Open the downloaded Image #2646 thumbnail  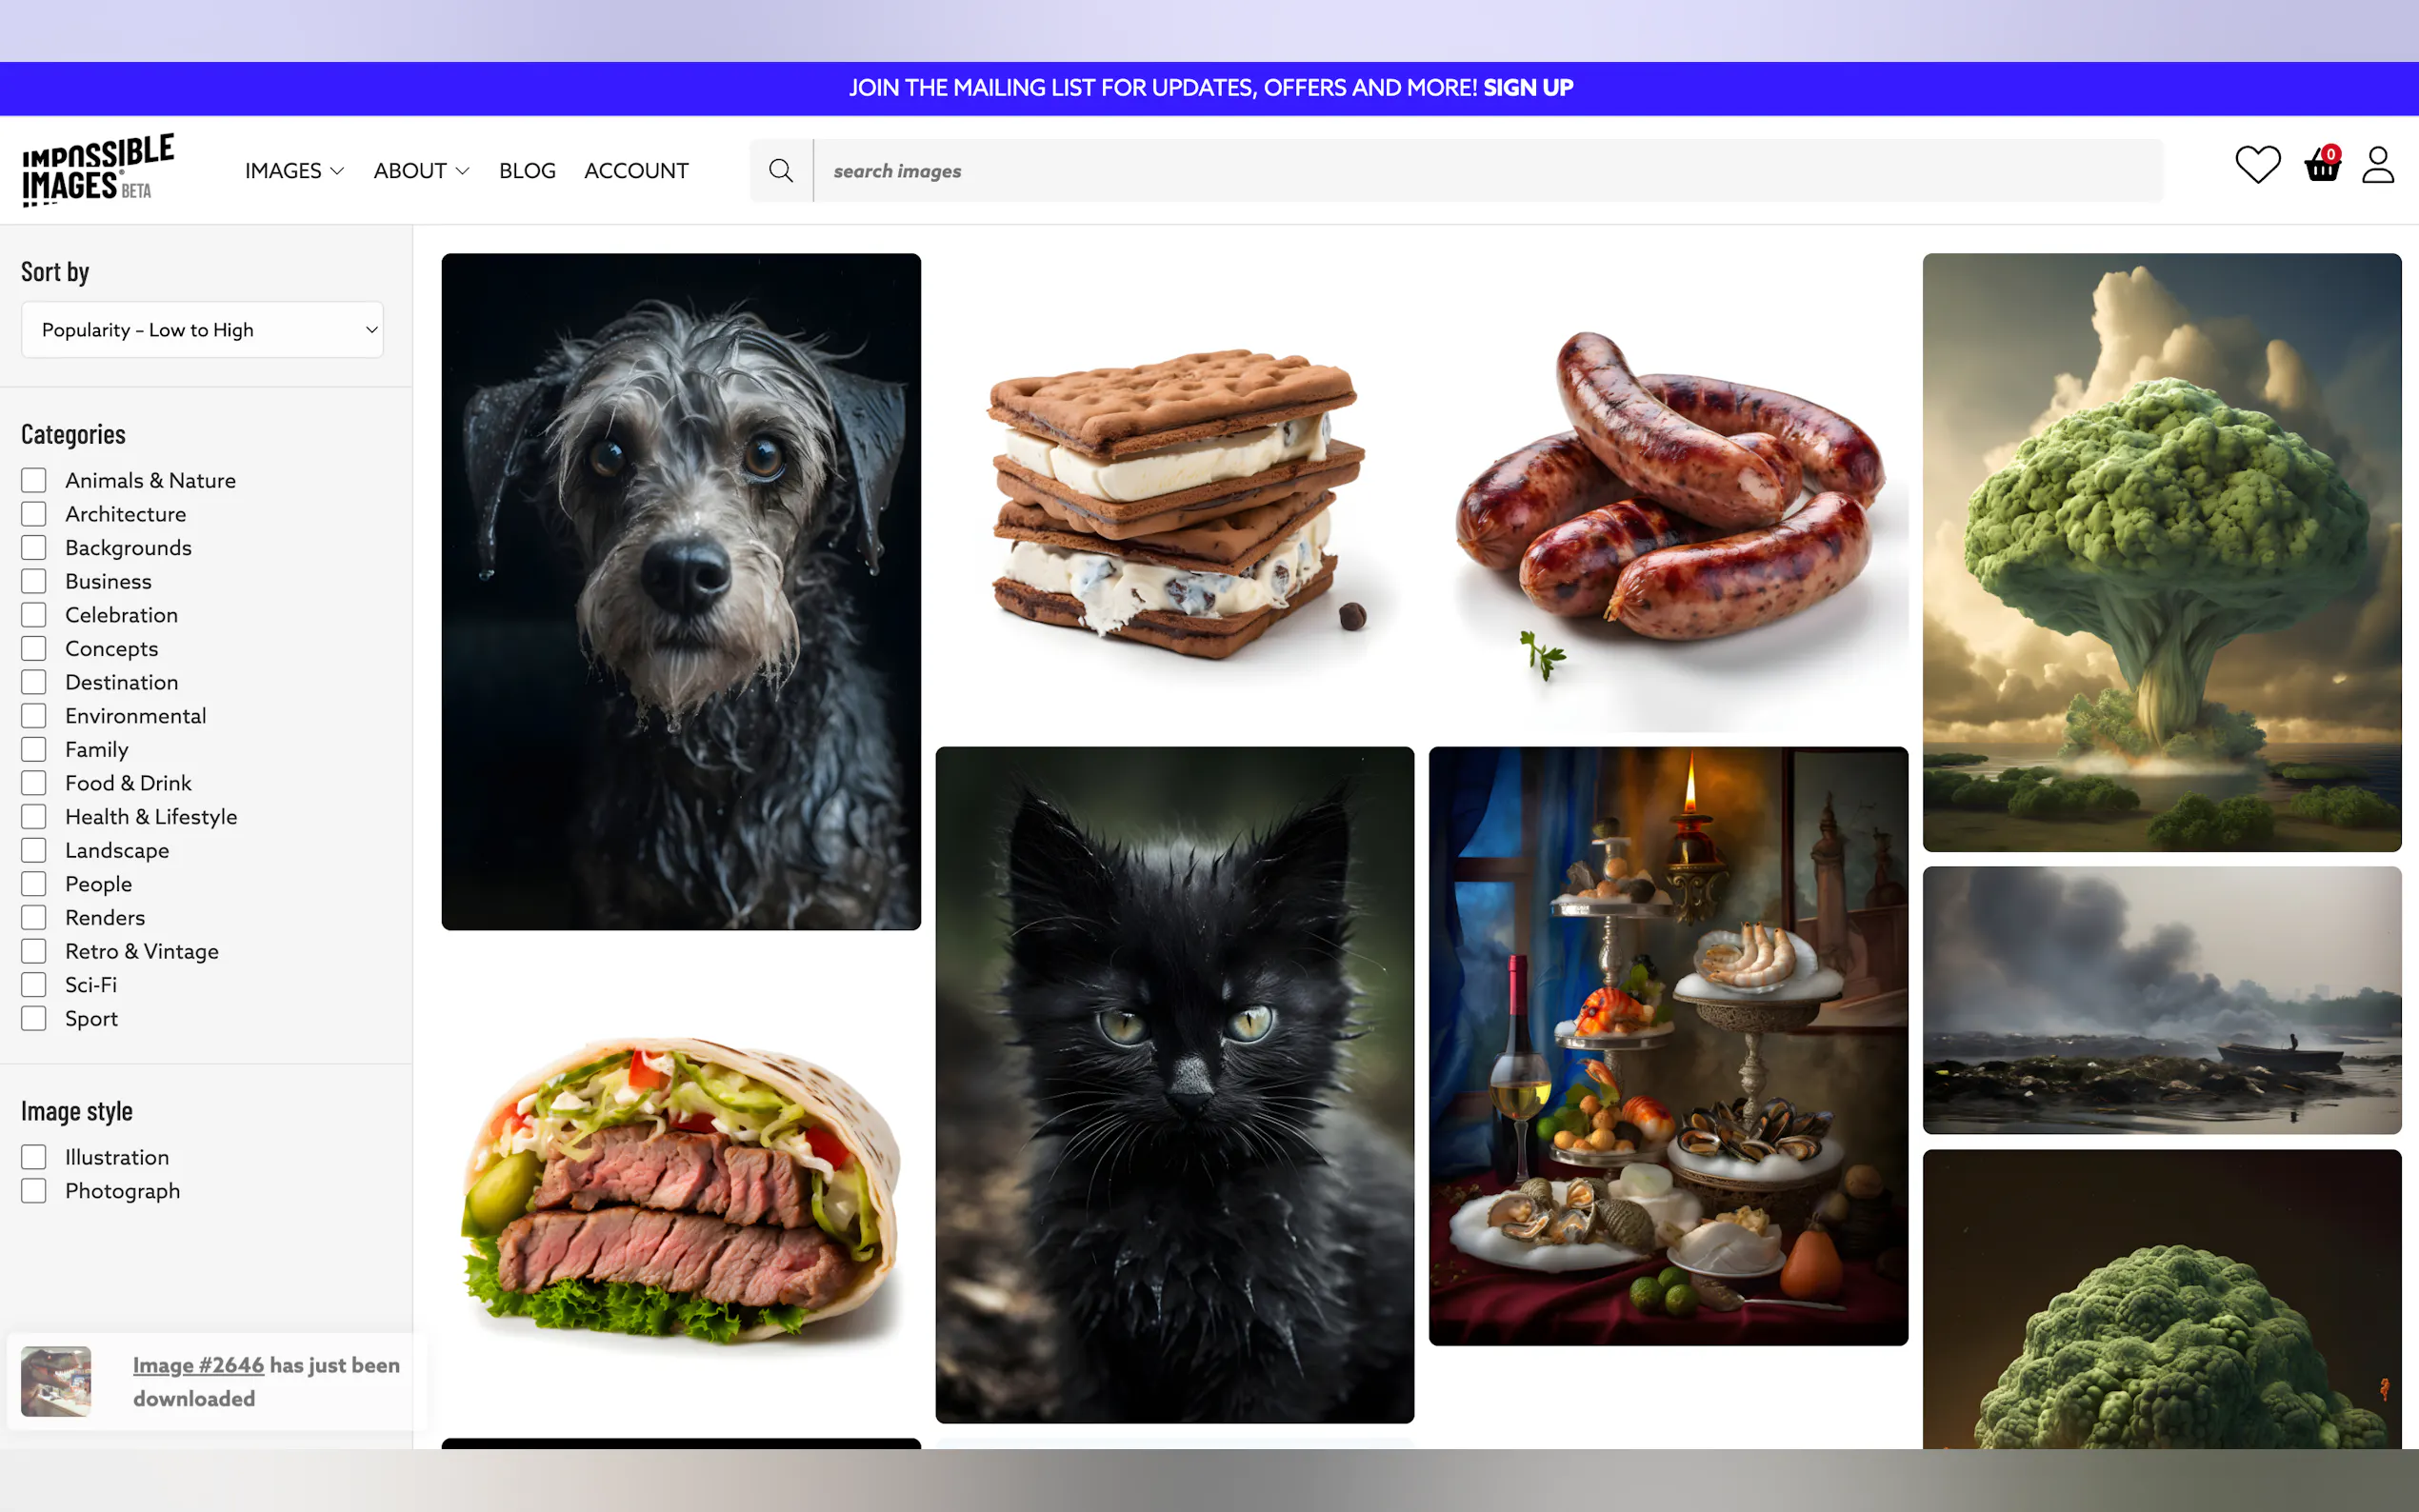click(55, 1381)
